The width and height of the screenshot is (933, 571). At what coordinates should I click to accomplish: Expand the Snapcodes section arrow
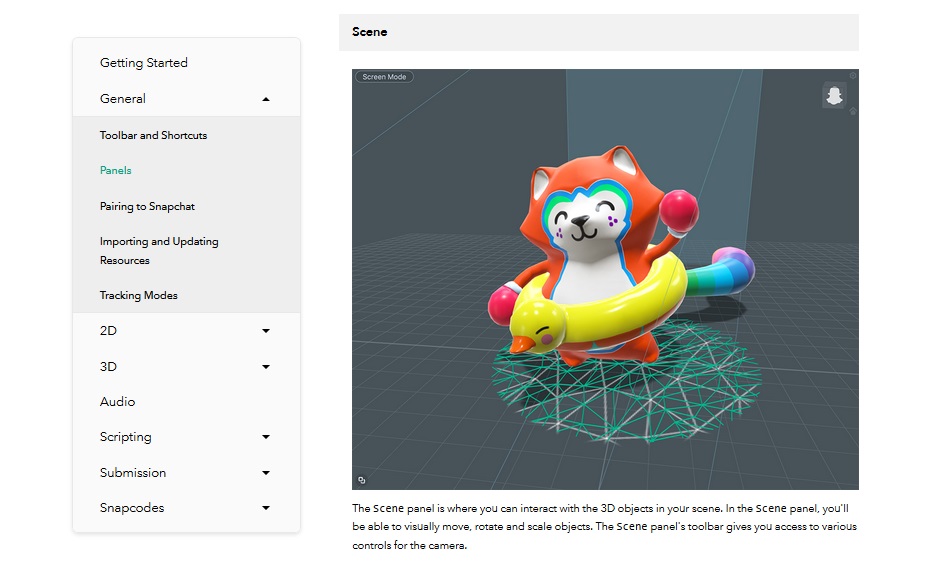tap(266, 508)
